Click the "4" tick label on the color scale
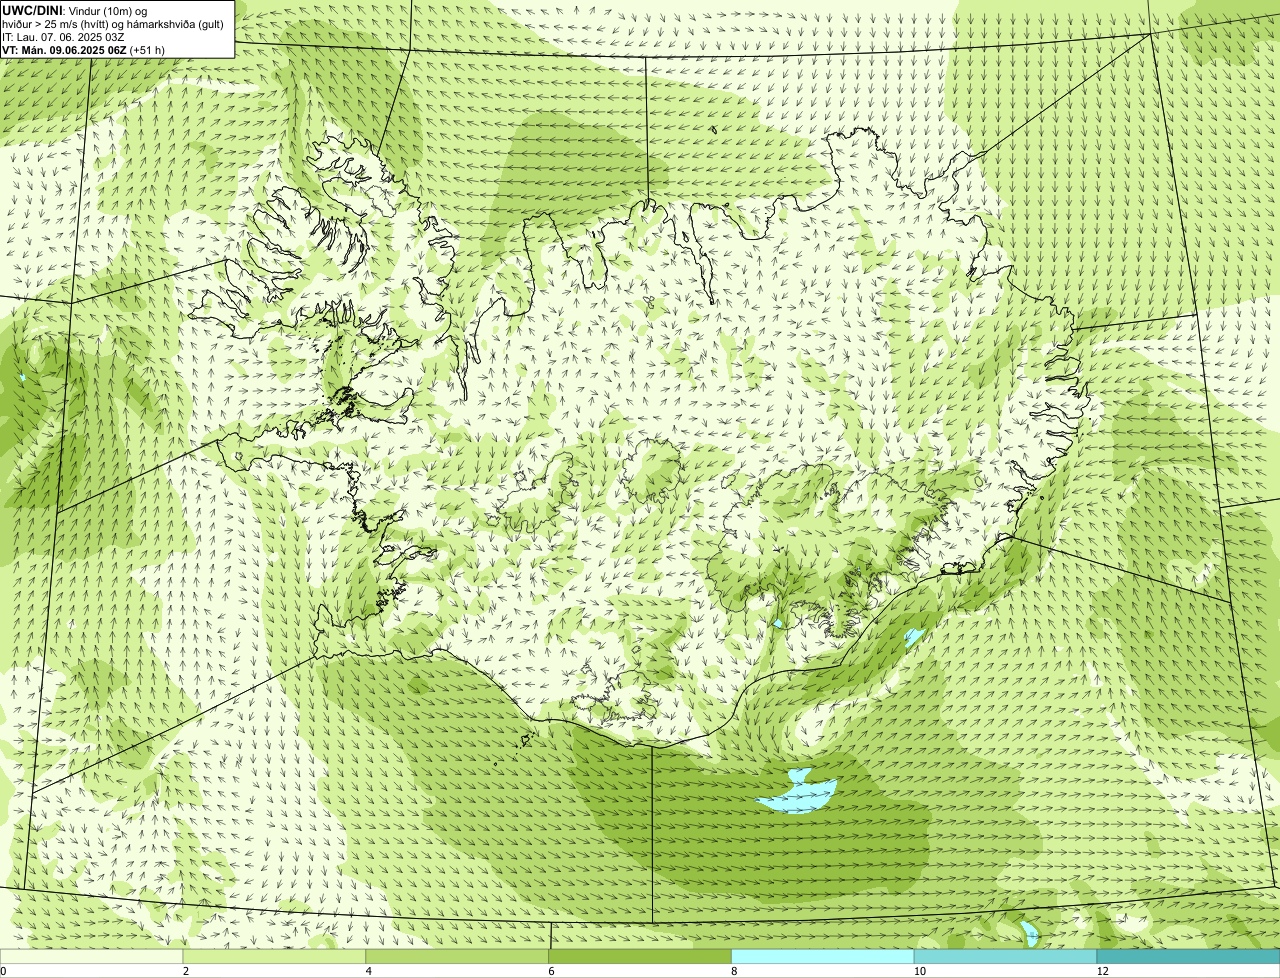Image resolution: width=1280 pixels, height=978 pixels. coord(369,971)
